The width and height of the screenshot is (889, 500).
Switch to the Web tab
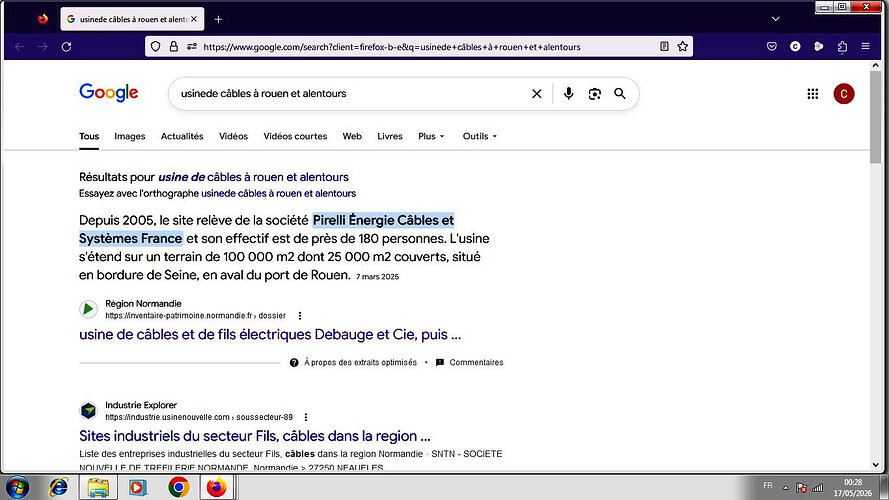pos(352,136)
